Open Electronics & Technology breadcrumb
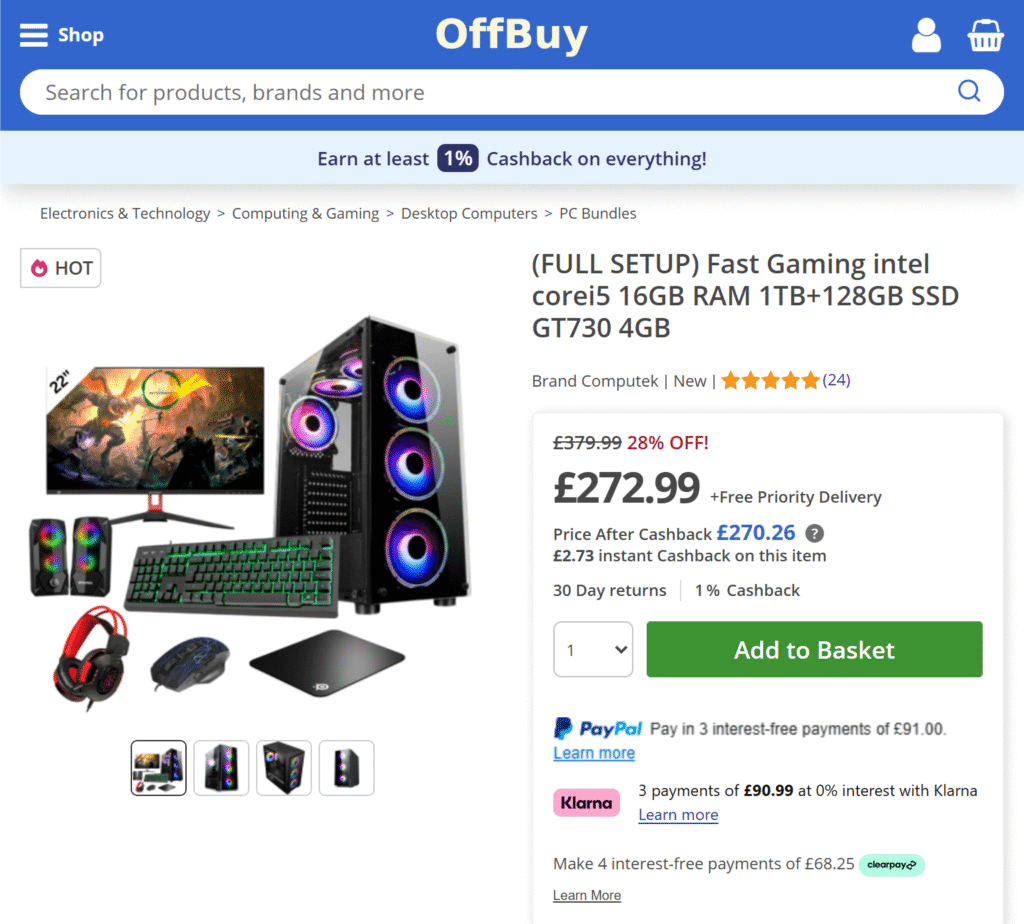Viewport: 1024px width, 924px height. click(x=125, y=213)
